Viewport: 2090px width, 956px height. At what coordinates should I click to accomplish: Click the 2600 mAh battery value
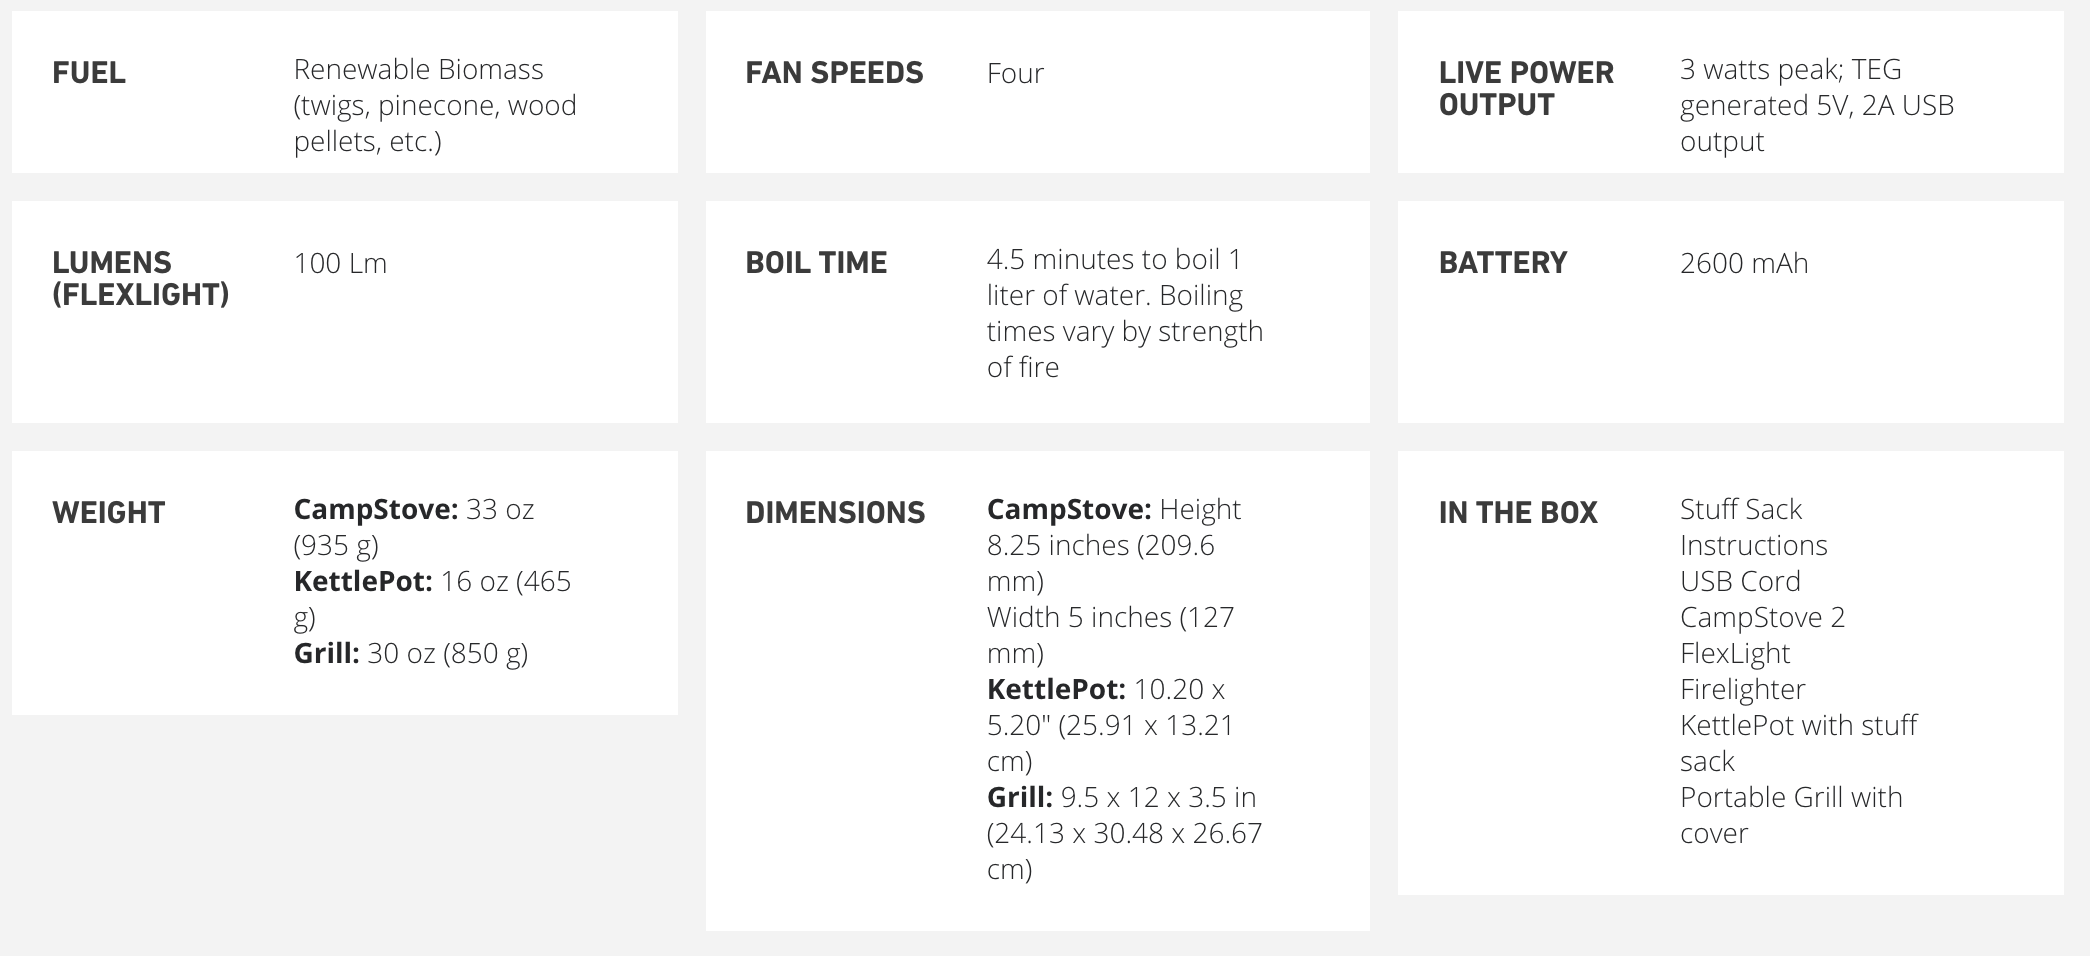coord(1743,263)
